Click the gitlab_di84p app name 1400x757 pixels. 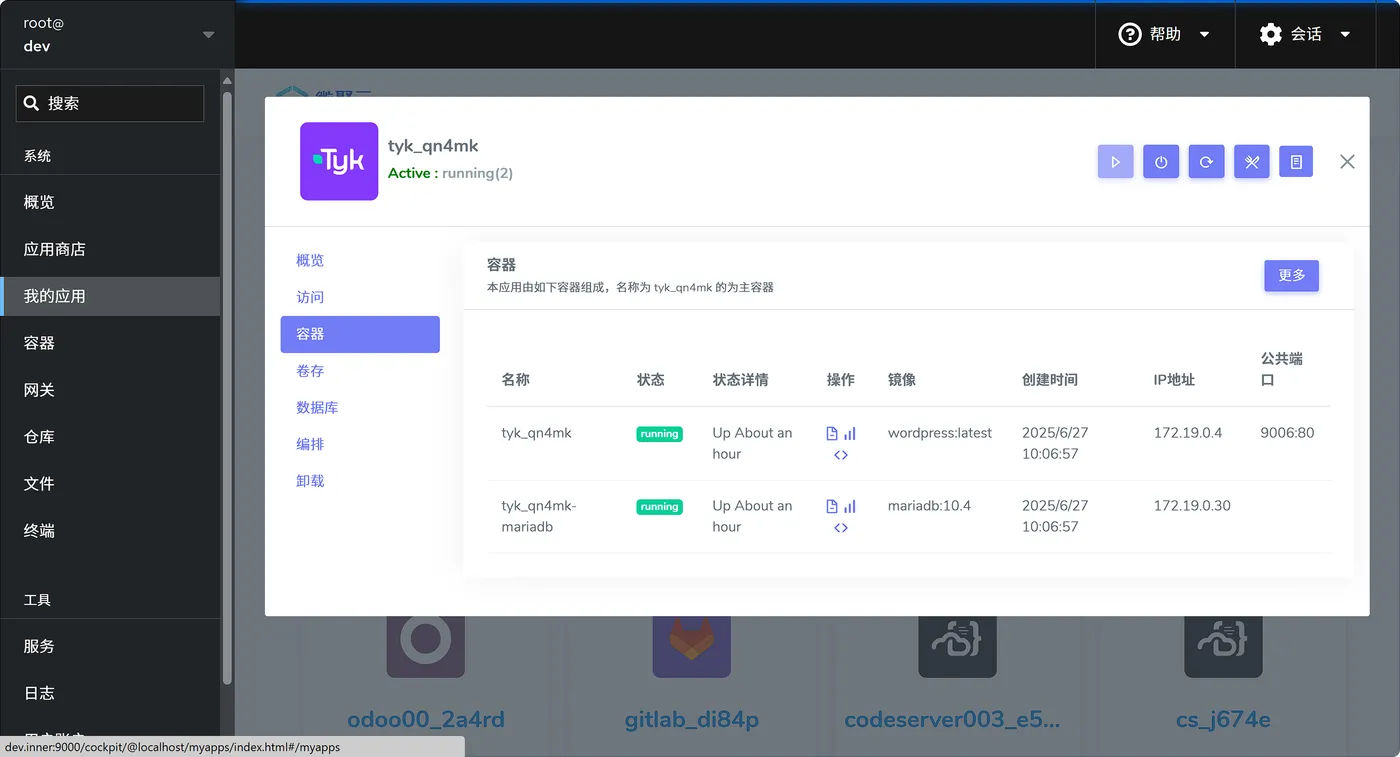pos(691,720)
